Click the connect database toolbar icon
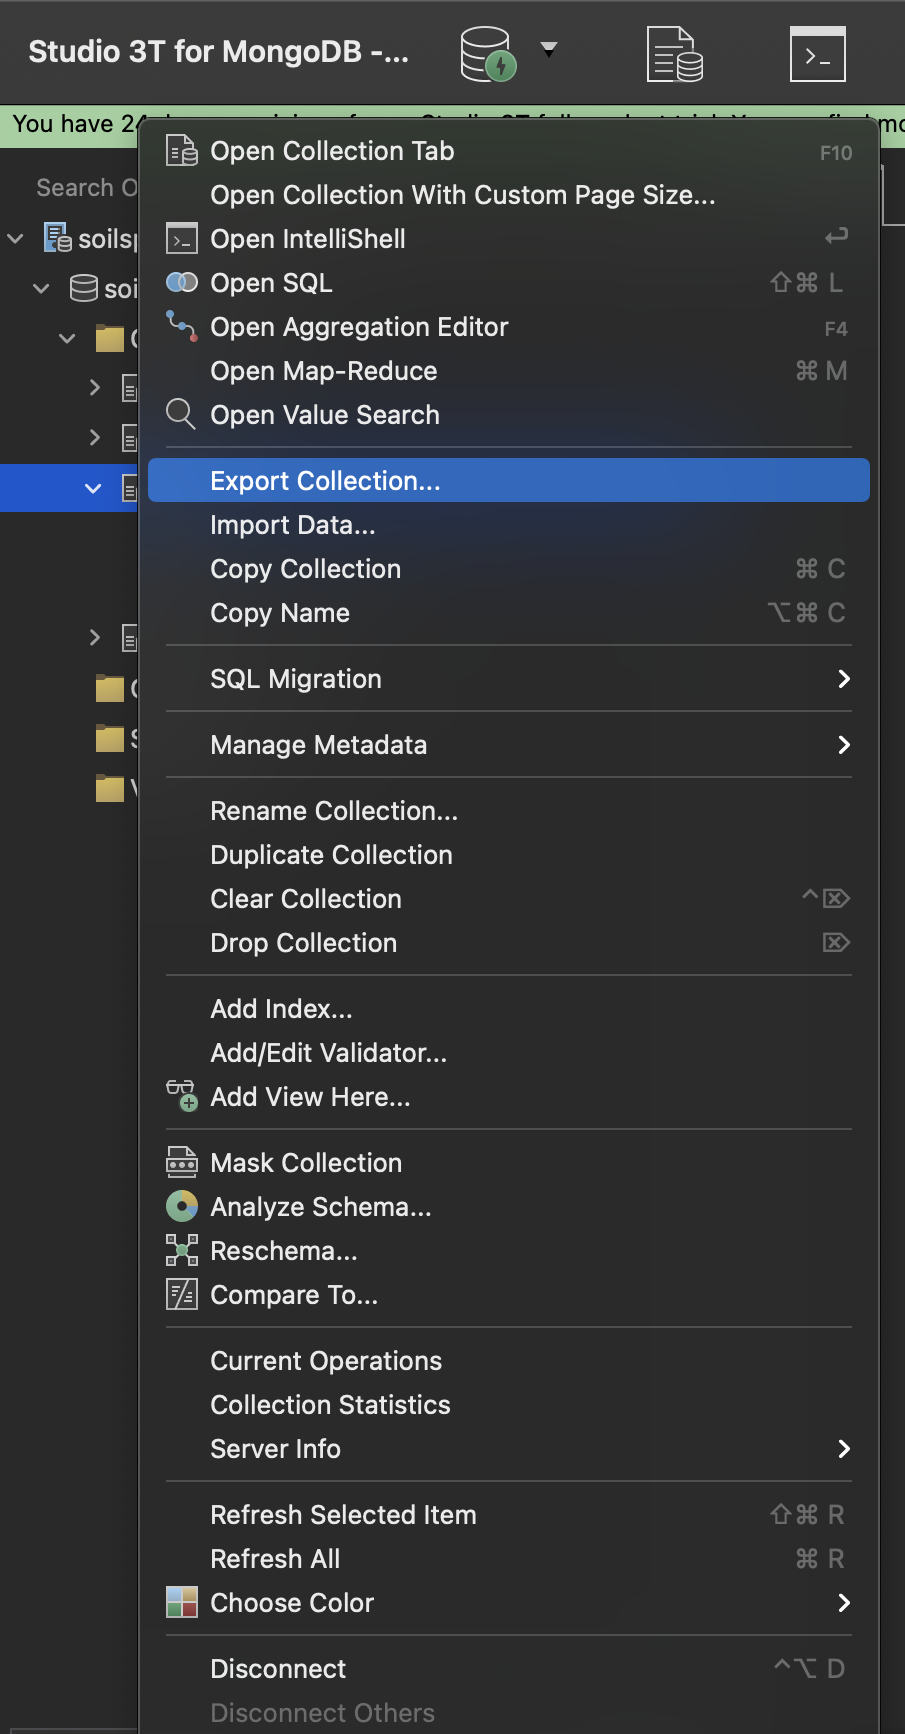The width and height of the screenshot is (905, 1734). pyautogui.click(x=487, y=53)
